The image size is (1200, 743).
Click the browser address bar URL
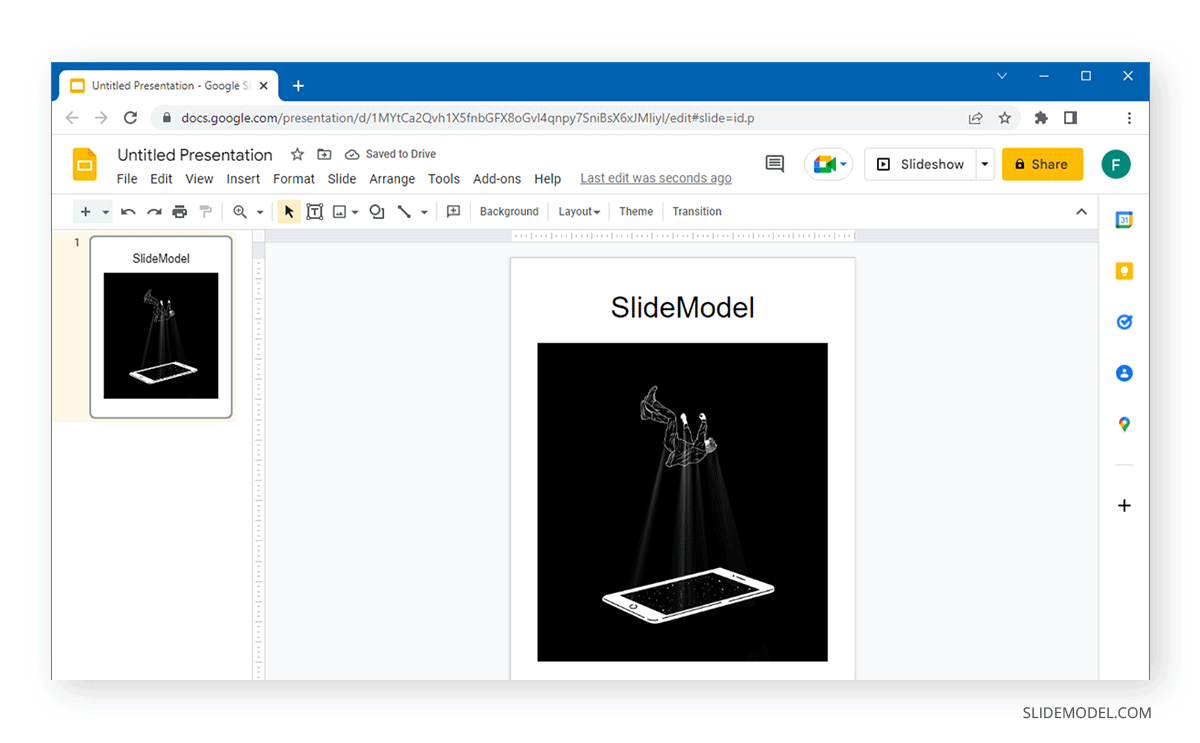coord(467,118)
